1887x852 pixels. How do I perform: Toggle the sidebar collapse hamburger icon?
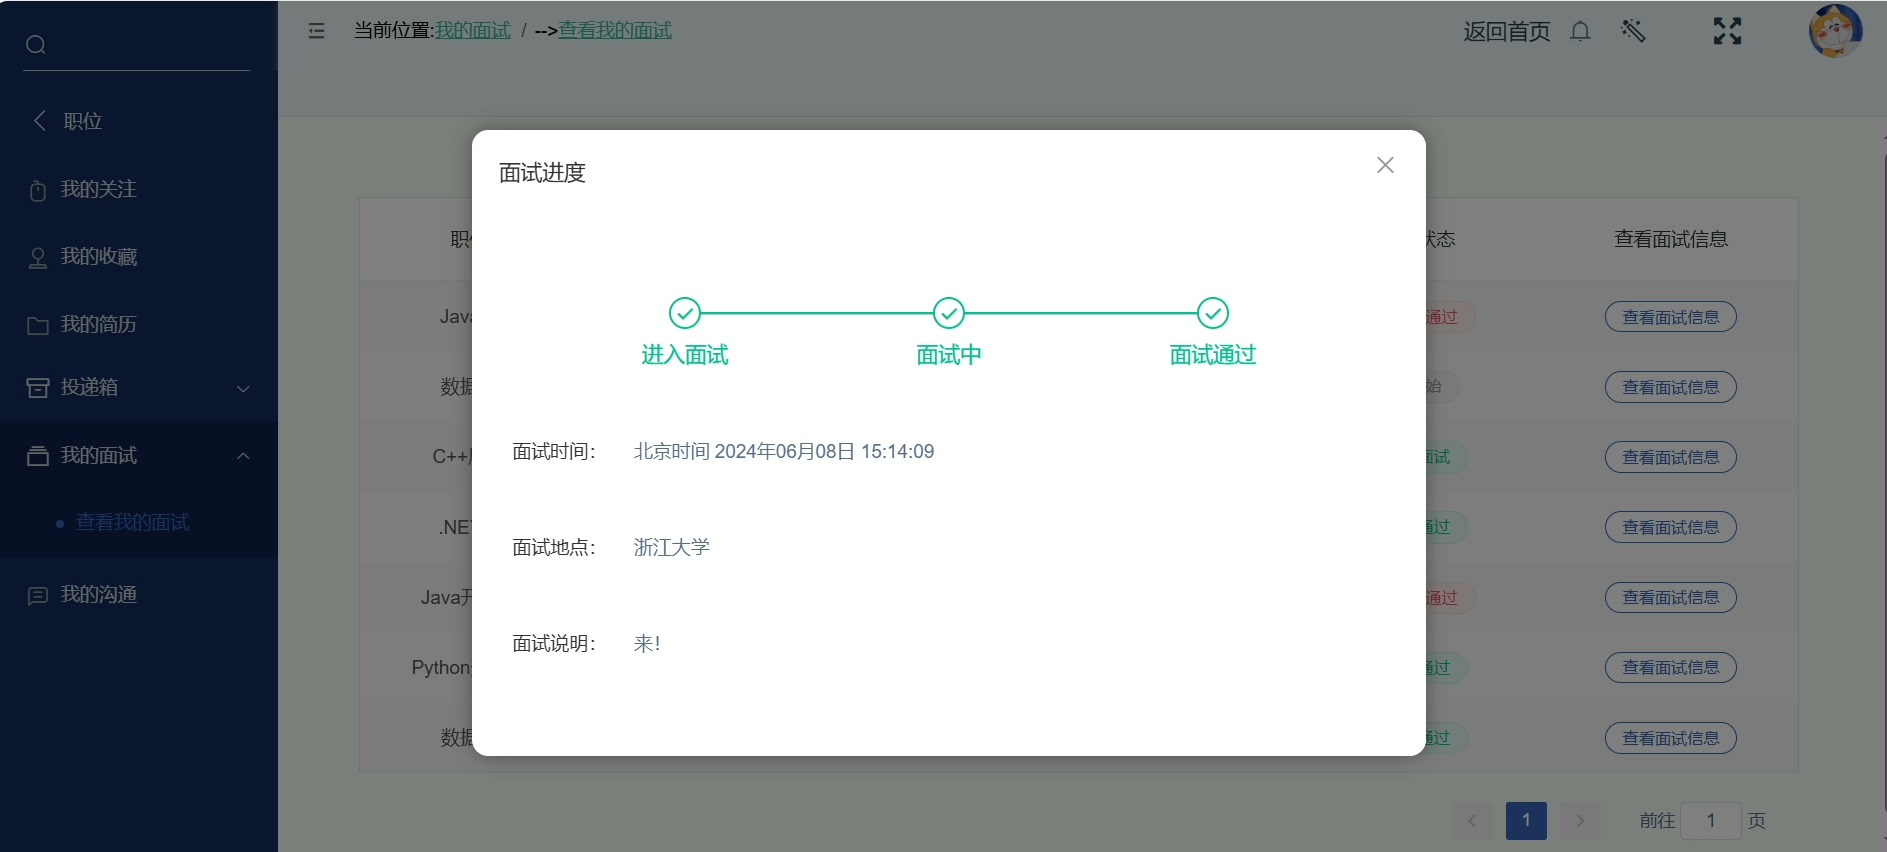[x=317, y=31]
